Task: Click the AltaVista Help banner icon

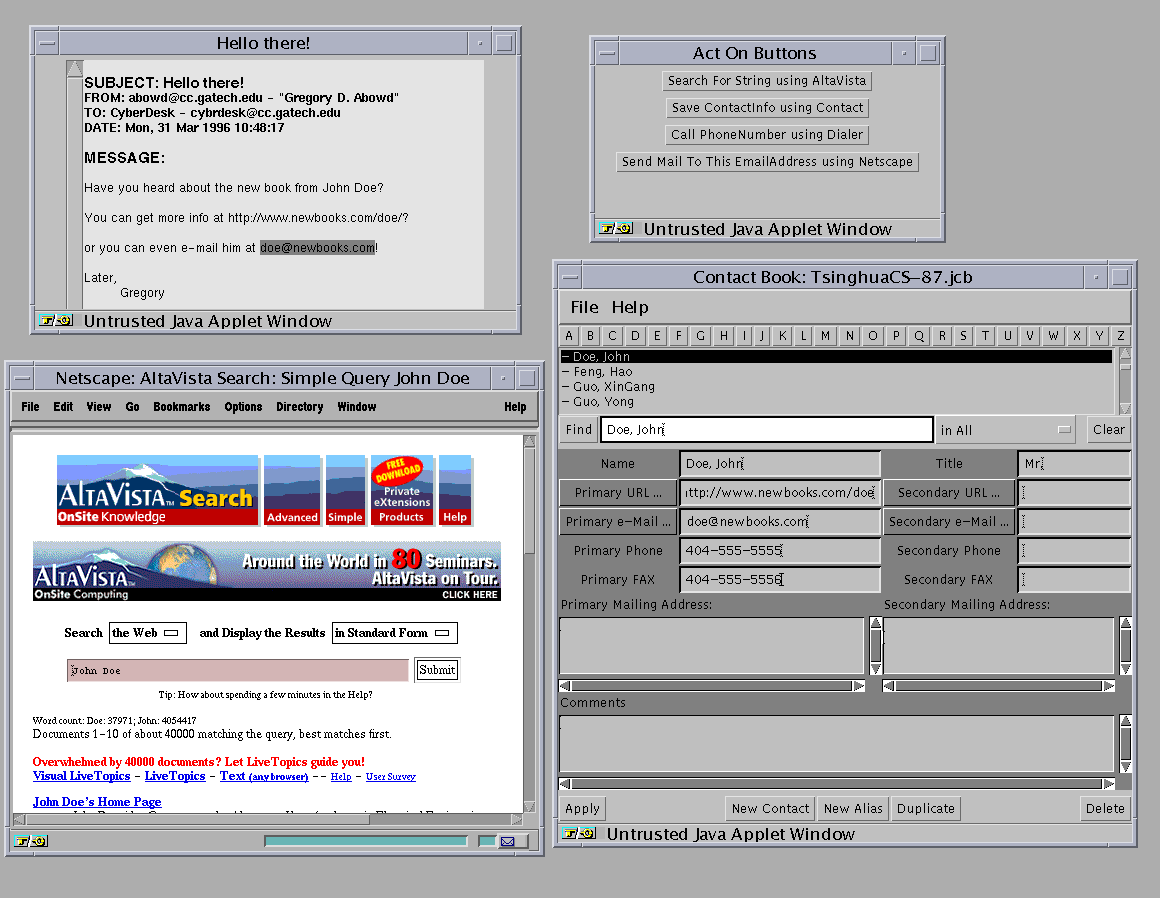Action: [455, 490]
